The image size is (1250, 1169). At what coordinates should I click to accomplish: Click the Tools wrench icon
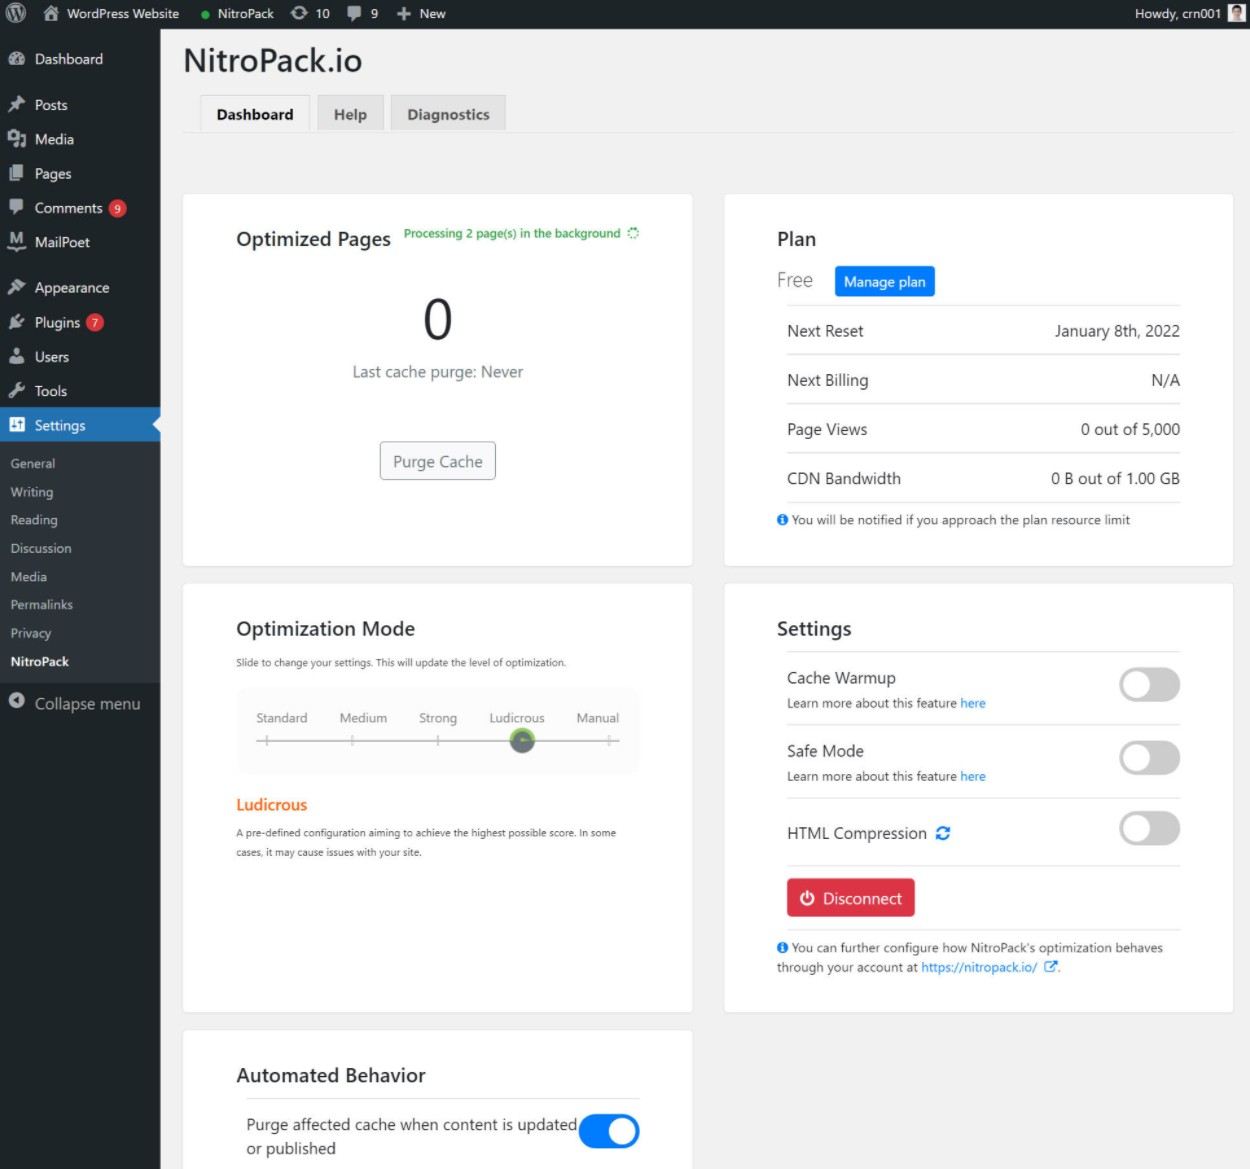click(x=16, y=390)
